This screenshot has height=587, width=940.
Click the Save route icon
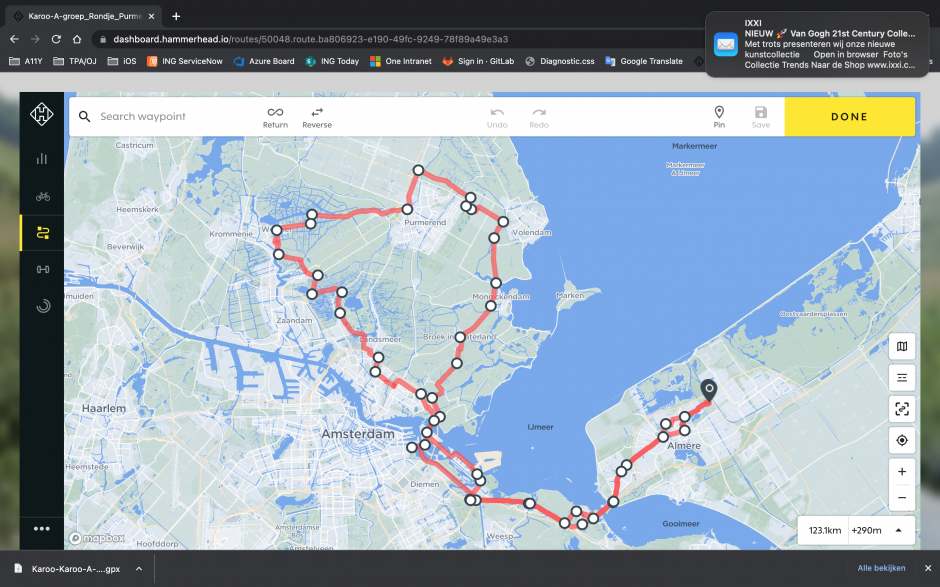click(x=761, y=117)
